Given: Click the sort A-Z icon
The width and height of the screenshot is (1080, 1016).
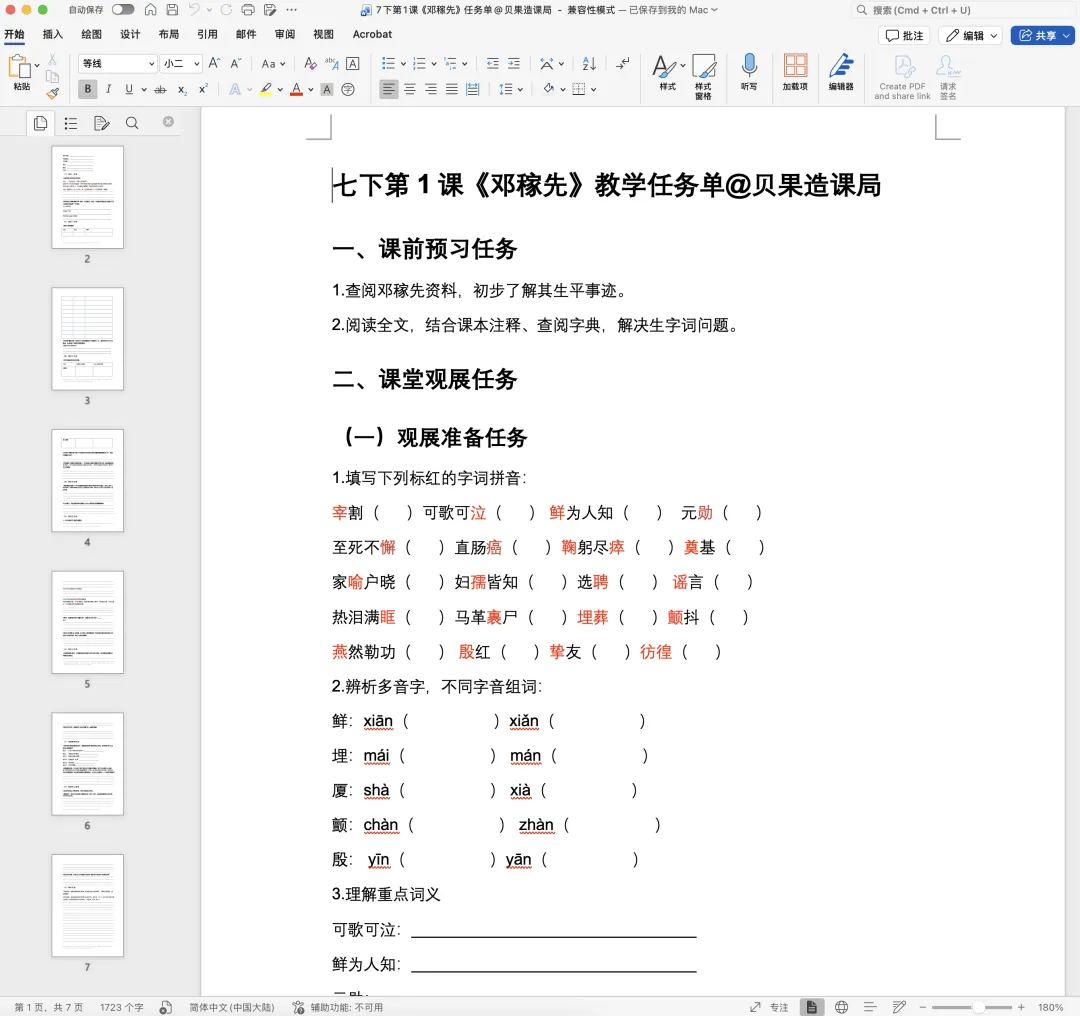Looking at the screenshot, I should click(589, 63).
